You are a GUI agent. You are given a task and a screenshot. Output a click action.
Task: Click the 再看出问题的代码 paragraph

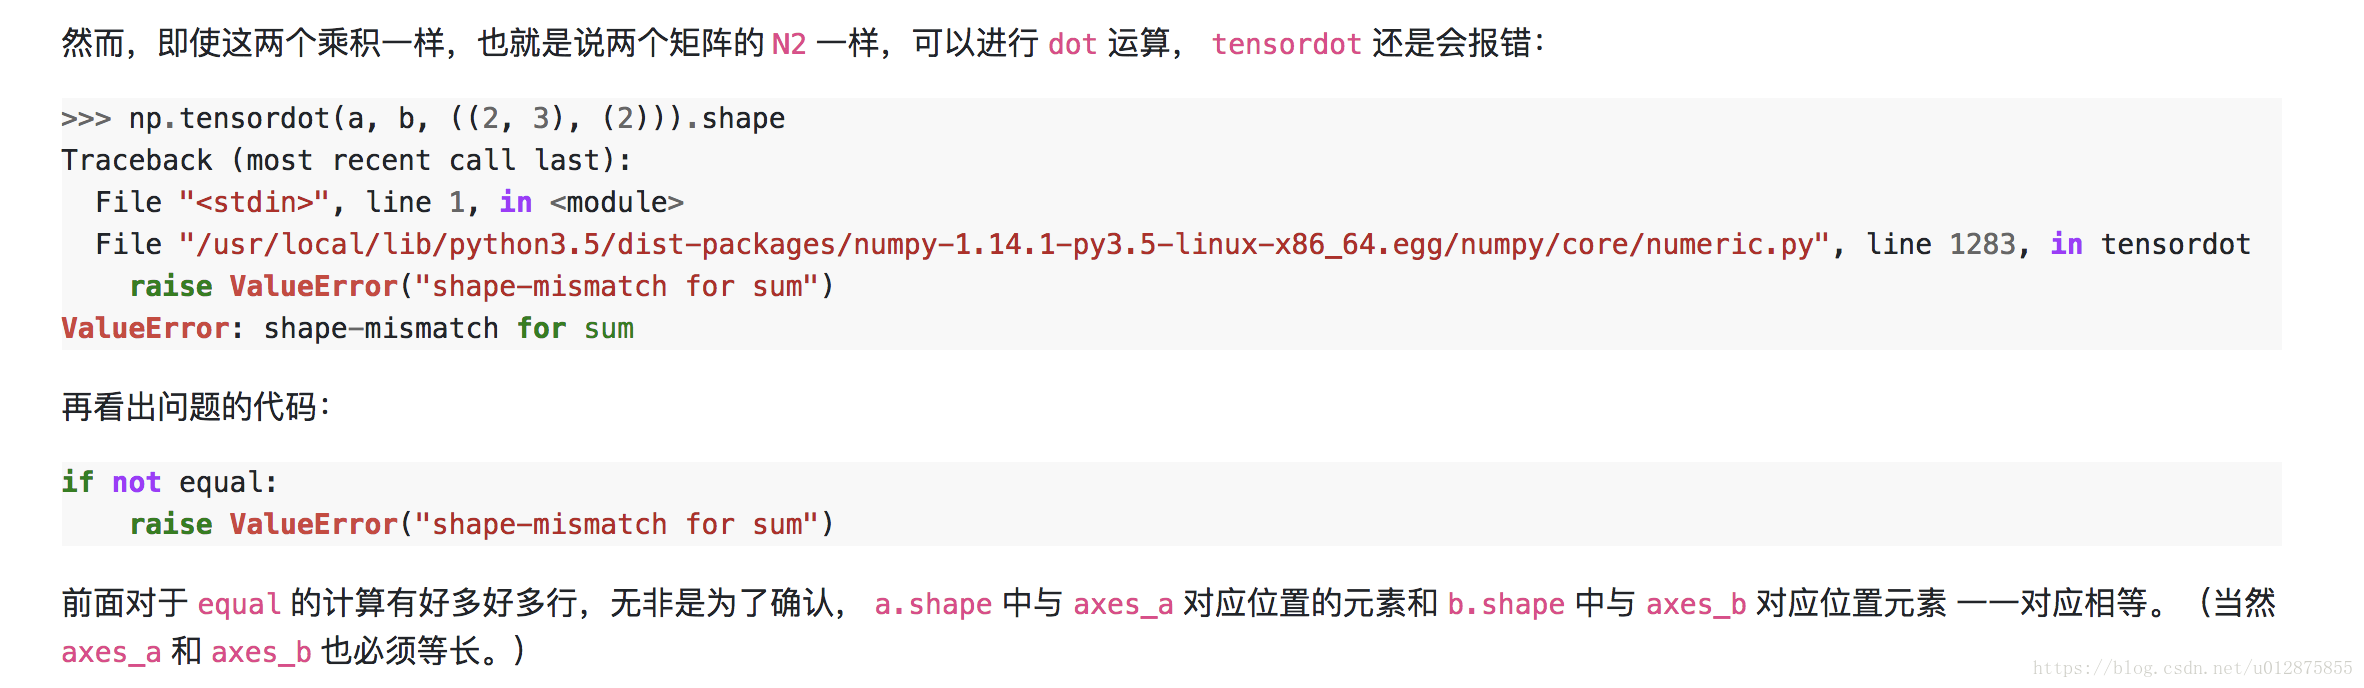pos(196,407)
